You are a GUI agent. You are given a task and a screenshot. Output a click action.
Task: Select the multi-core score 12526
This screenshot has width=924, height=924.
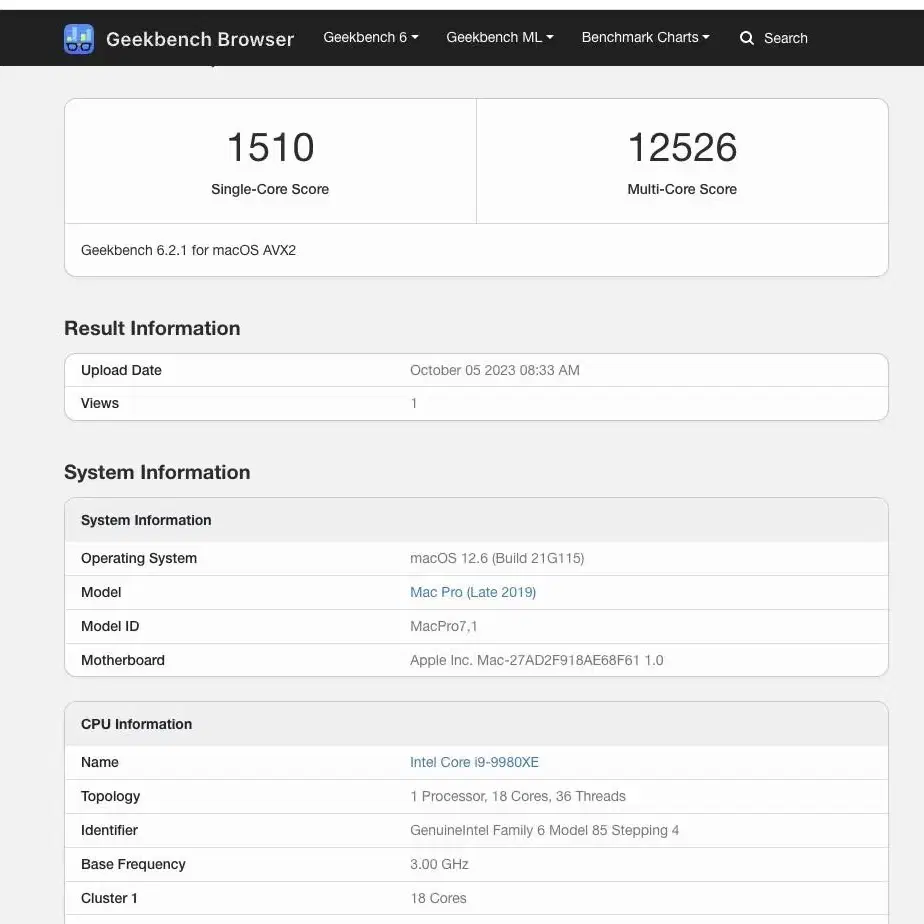pos(682,147)
